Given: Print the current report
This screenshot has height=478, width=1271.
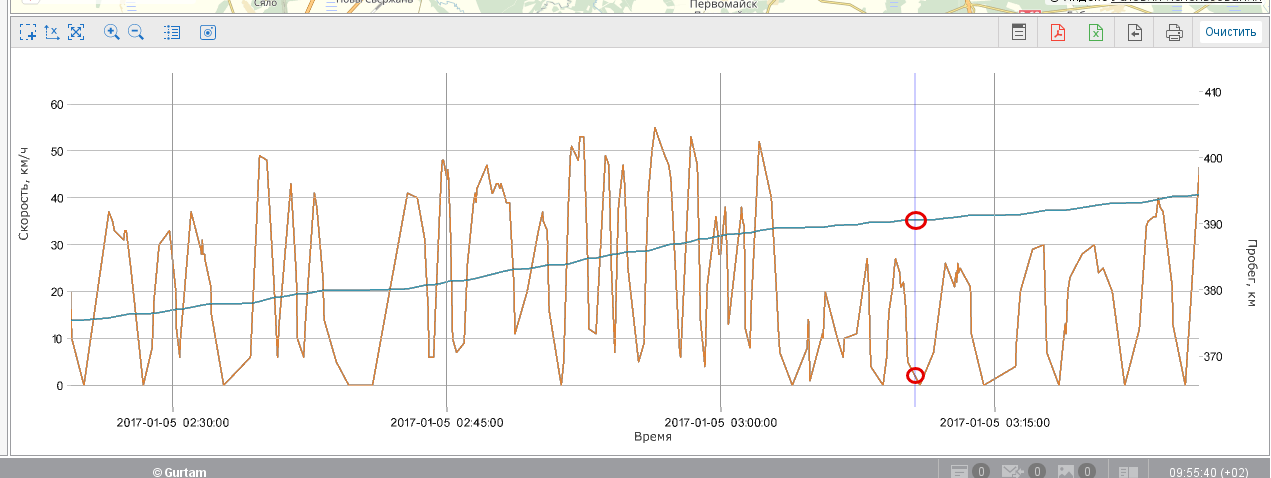Looking at the screenshot, I should (1174, 32).
